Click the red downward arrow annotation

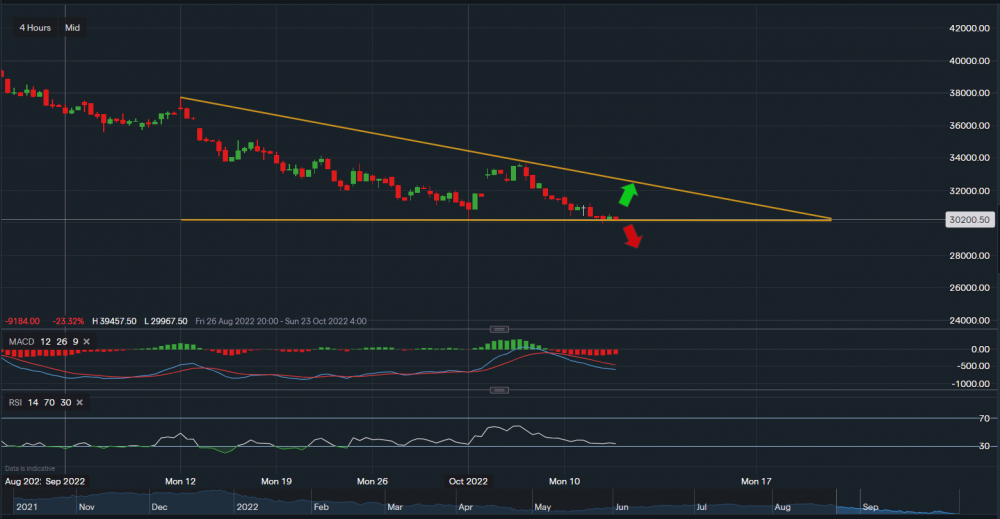tap(631, 236)
